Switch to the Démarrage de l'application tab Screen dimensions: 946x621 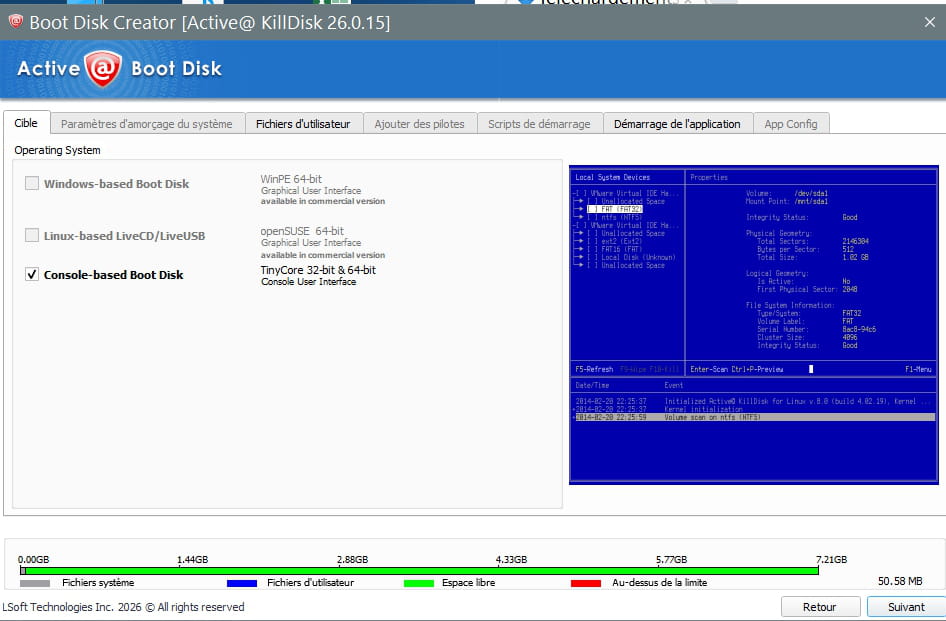pyautogui.click(x=677, y=124)
